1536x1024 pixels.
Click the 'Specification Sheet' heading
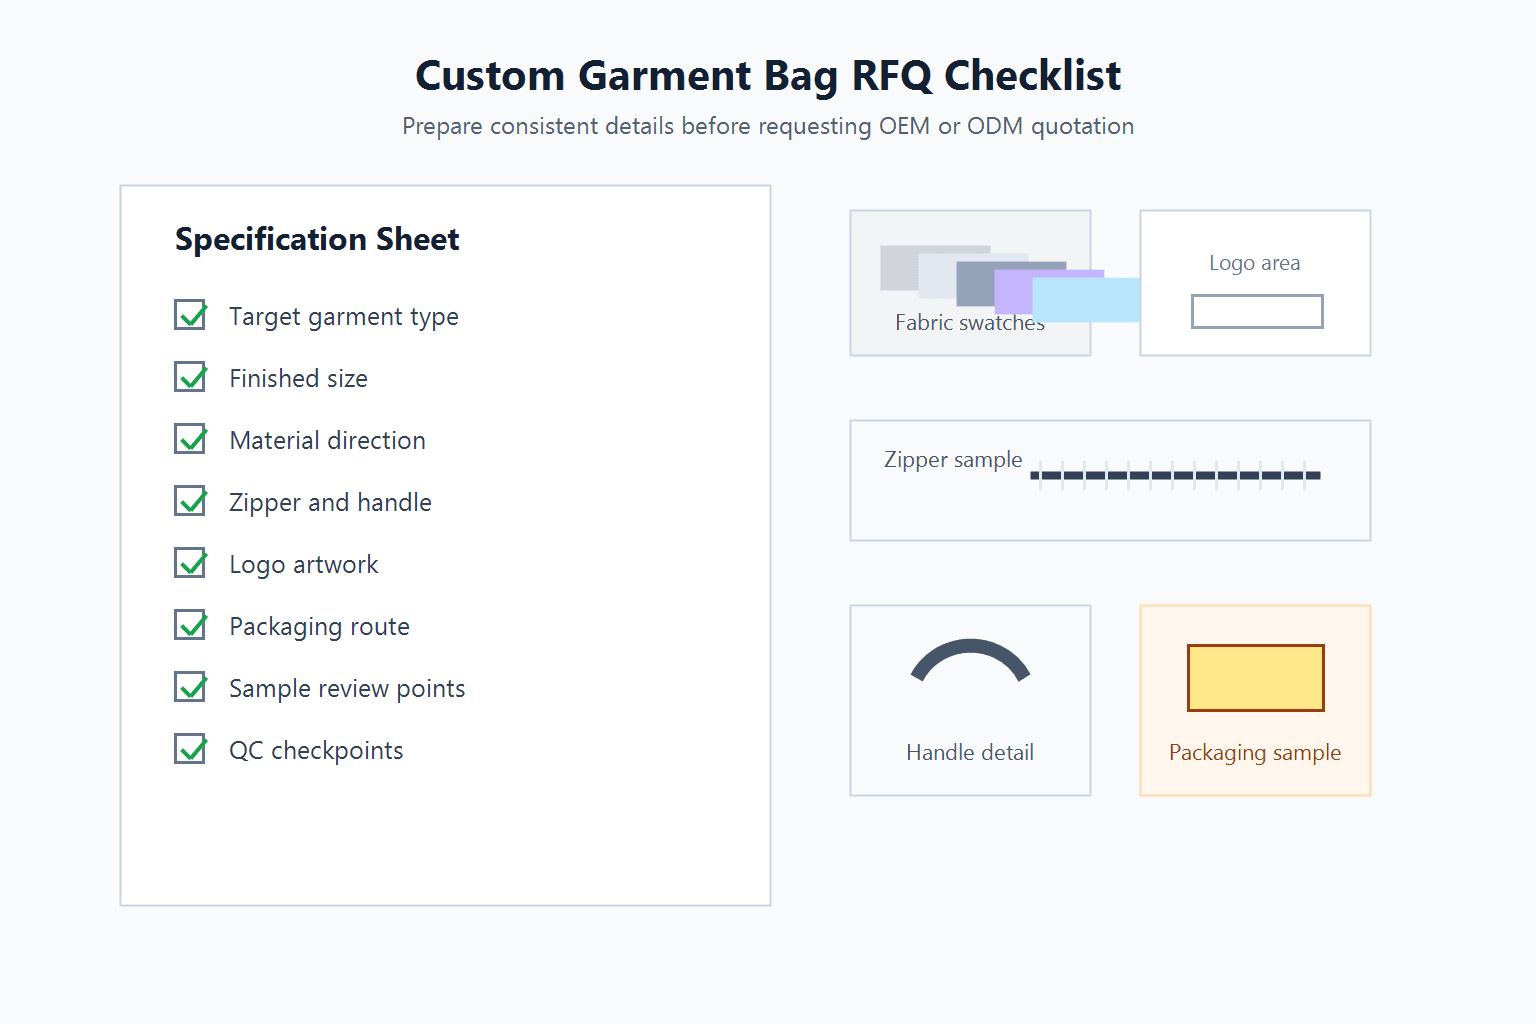pos(317,240)
